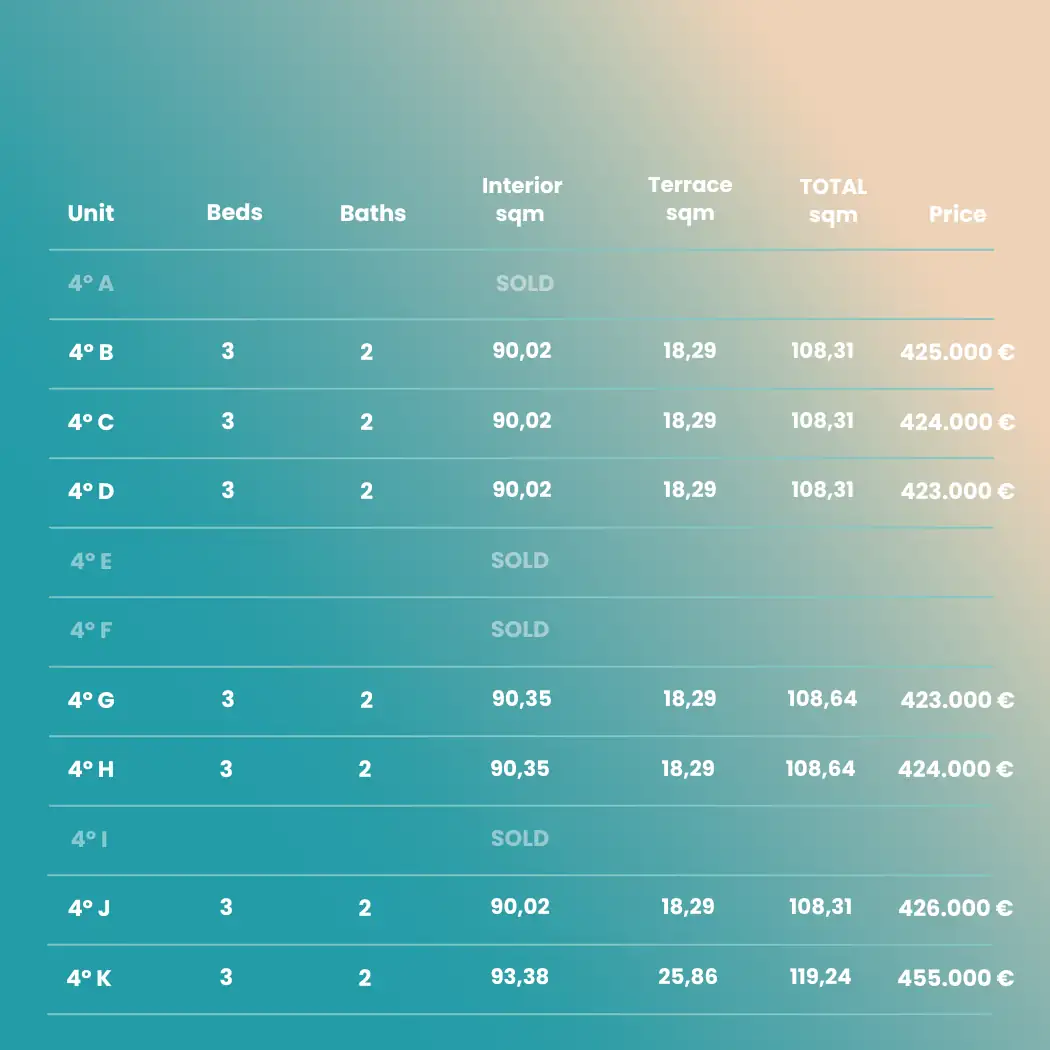Viewport: 1050px width, 1050px height.
Task: Select the Interior sqm column header
Action: pos(521,199)
